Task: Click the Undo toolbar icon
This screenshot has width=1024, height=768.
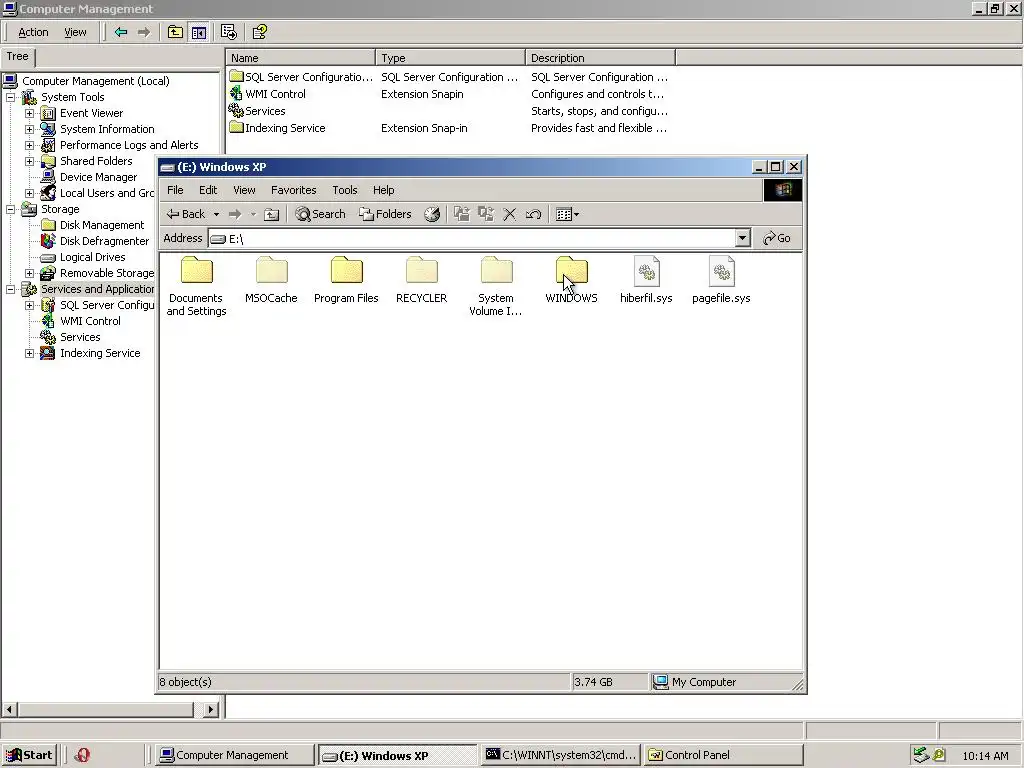Action: coord(534,214)
